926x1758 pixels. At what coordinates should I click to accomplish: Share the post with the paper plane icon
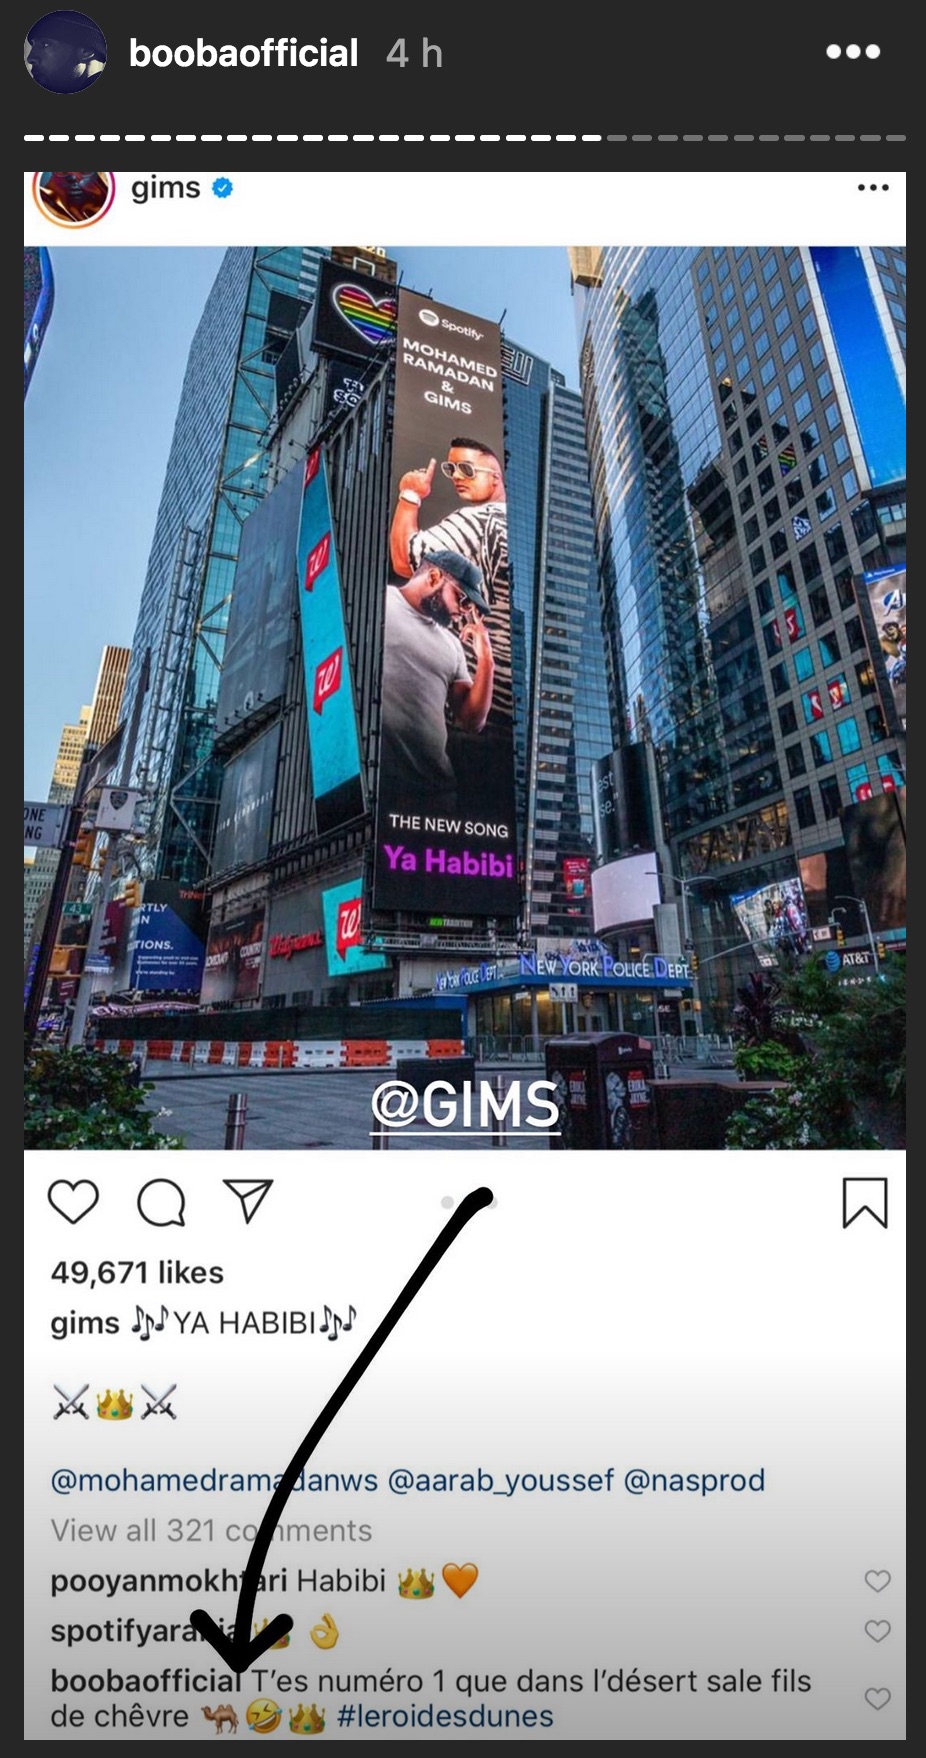click(248, 1200)
